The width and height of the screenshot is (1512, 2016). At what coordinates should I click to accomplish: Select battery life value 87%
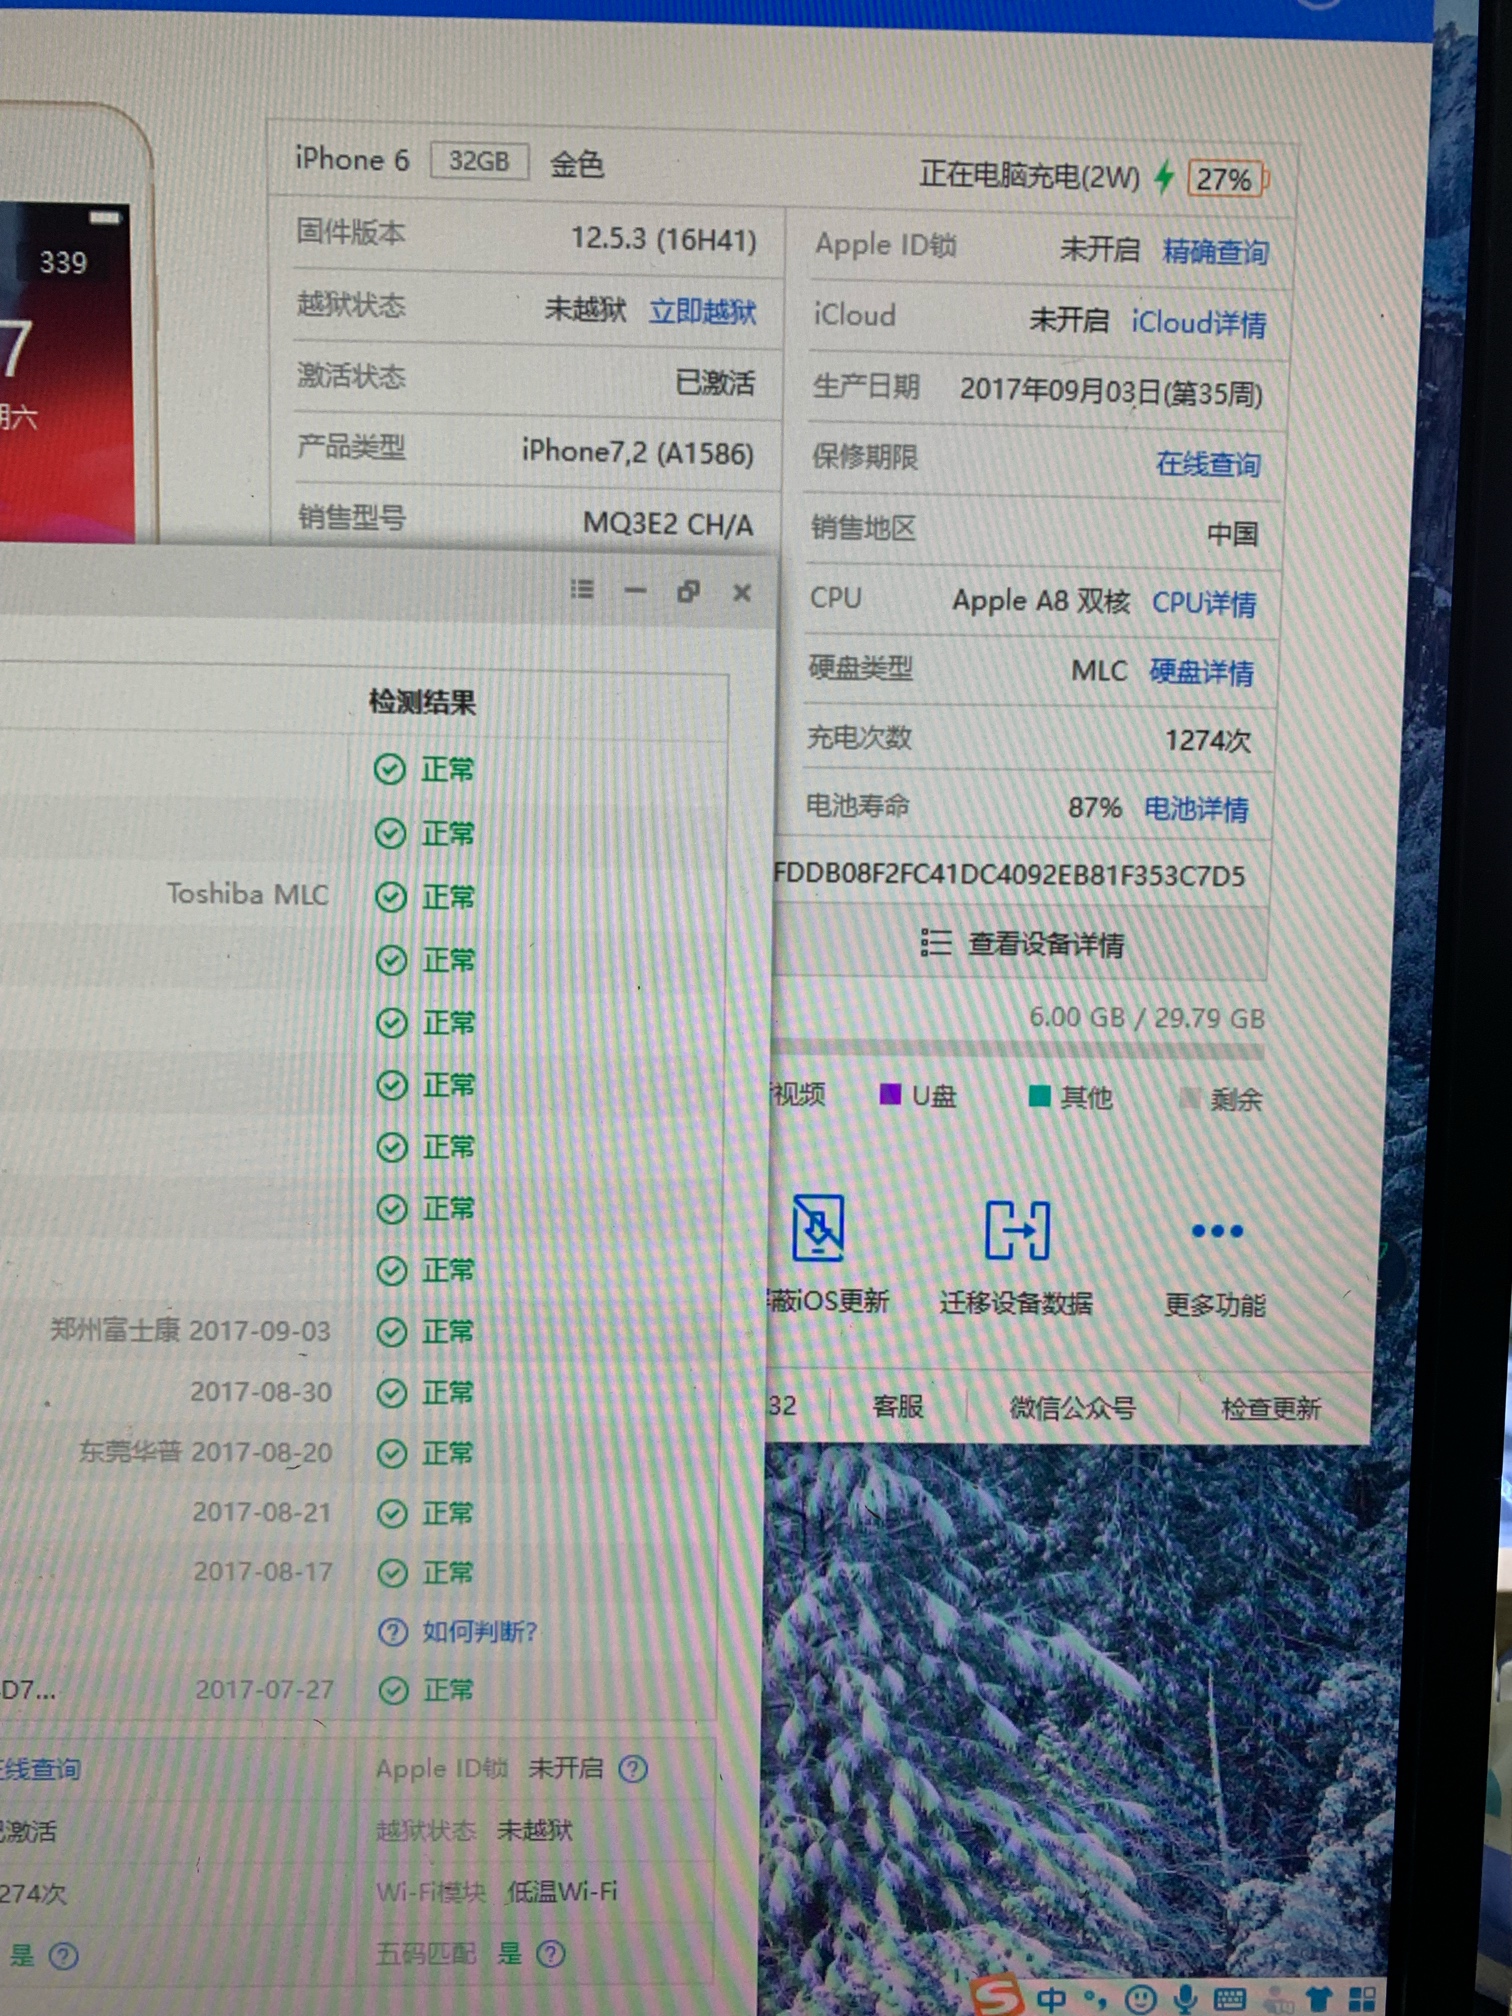tap(1094, 807)
